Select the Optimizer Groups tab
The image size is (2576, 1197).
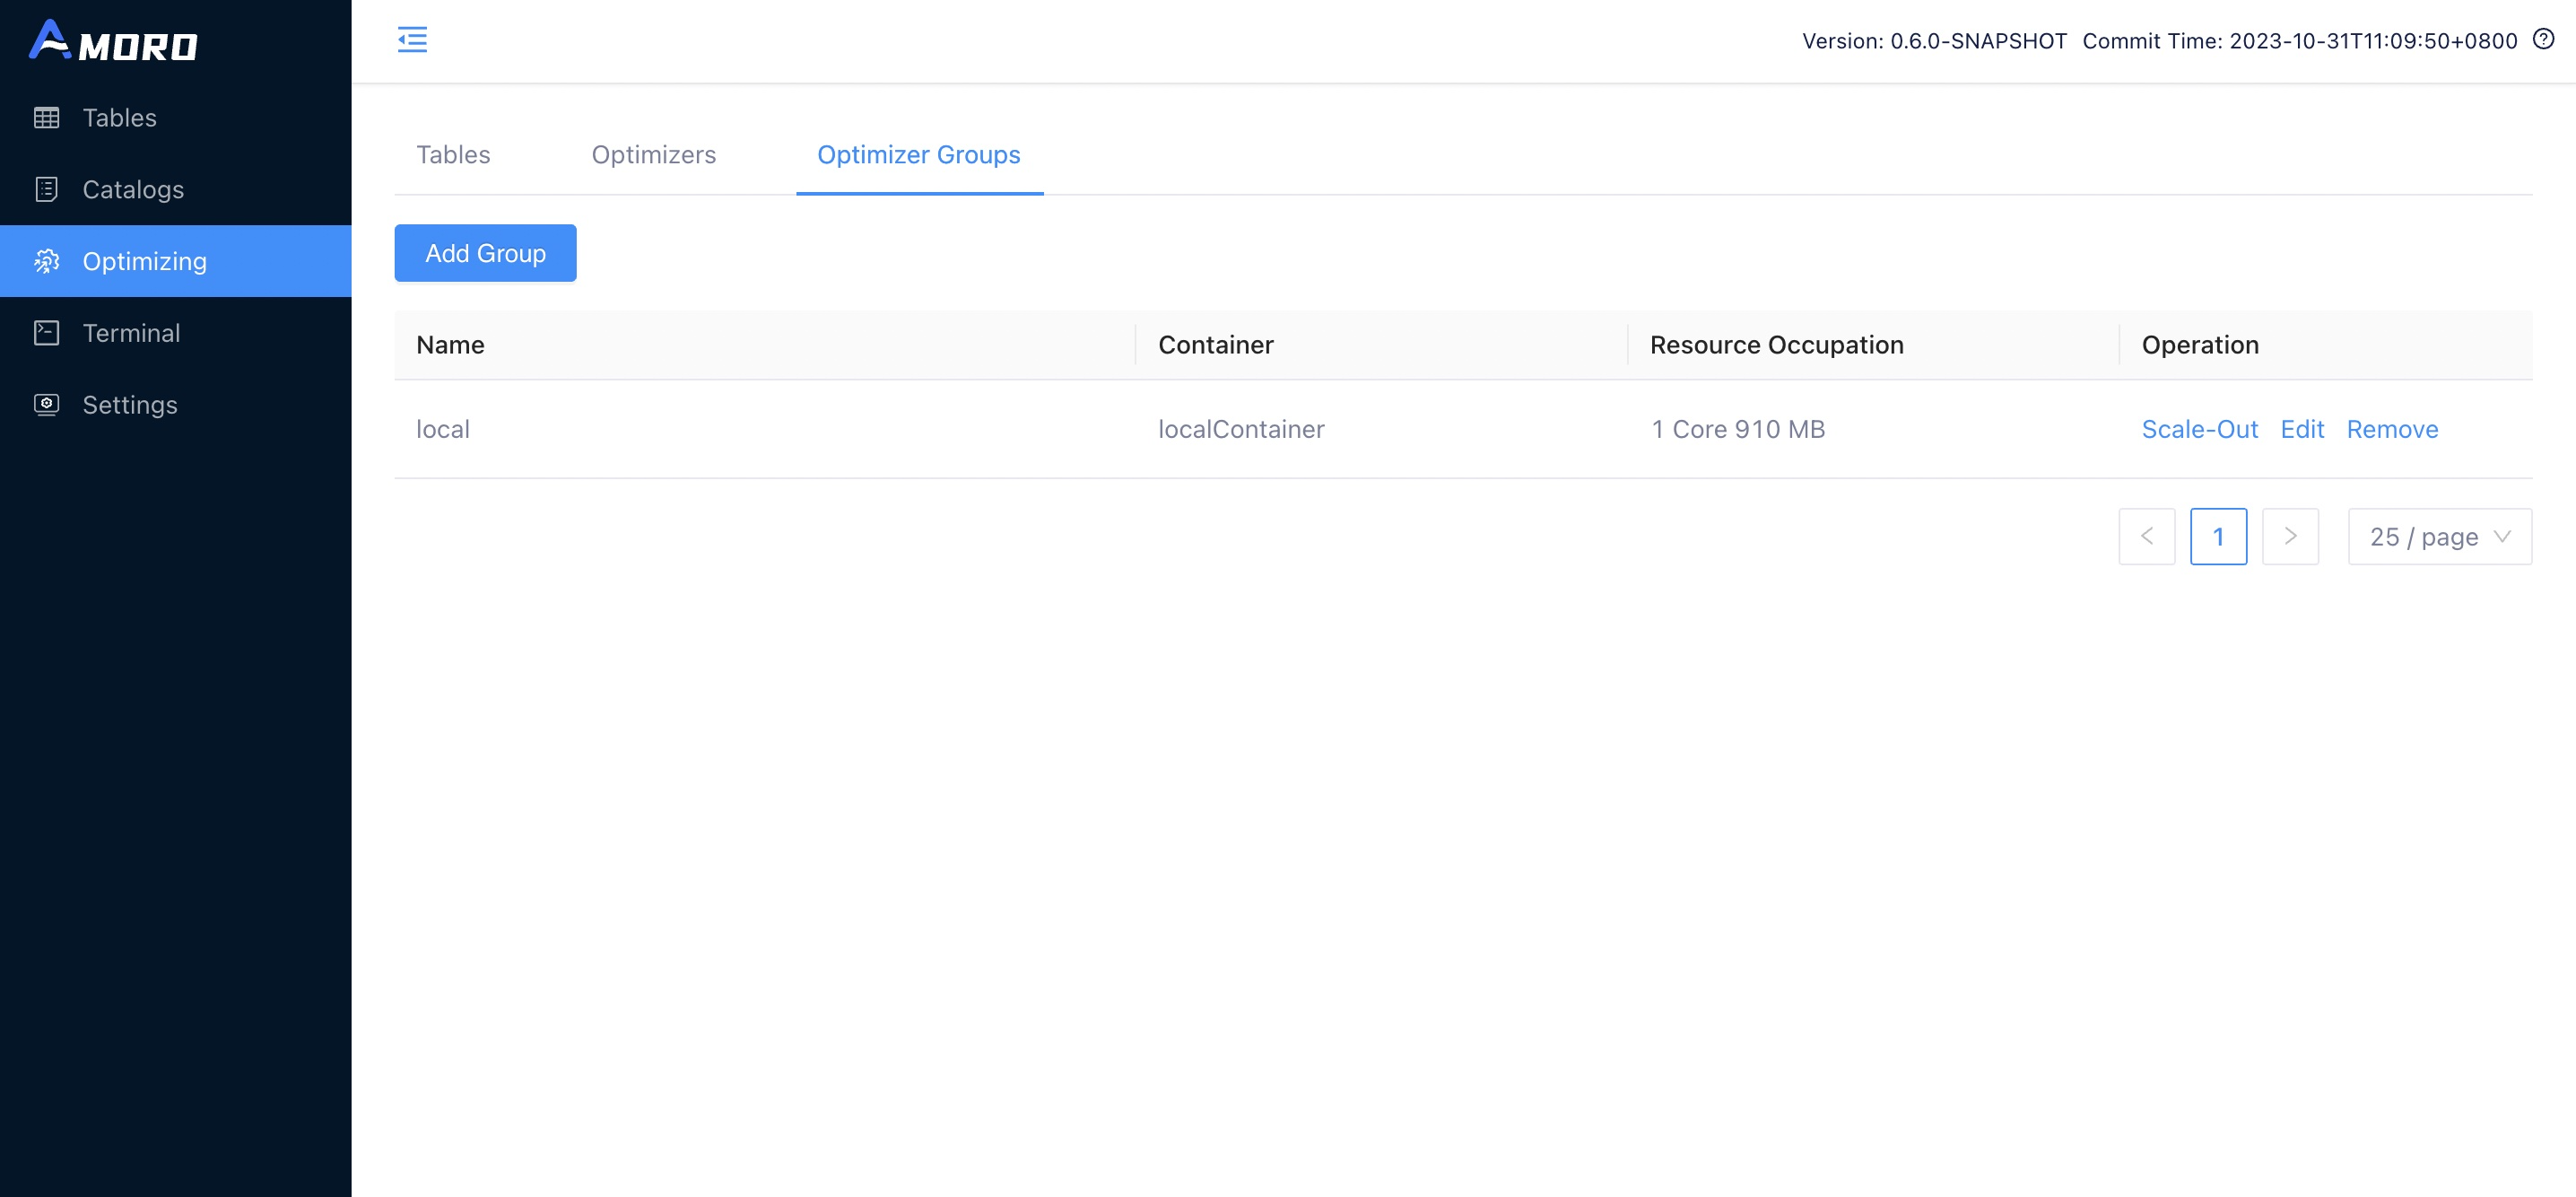(918, 155)
